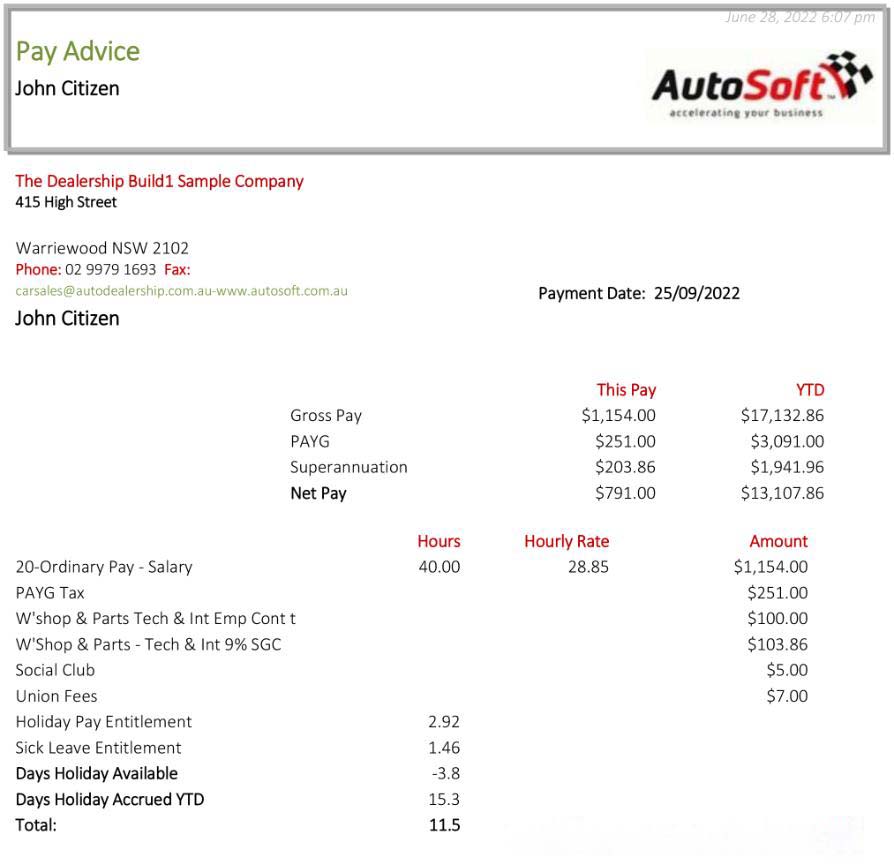Viewport: 894px width, 865px height.
Task: Click the Payment Date 25/09/2022 field
Action: click(639, 293)
